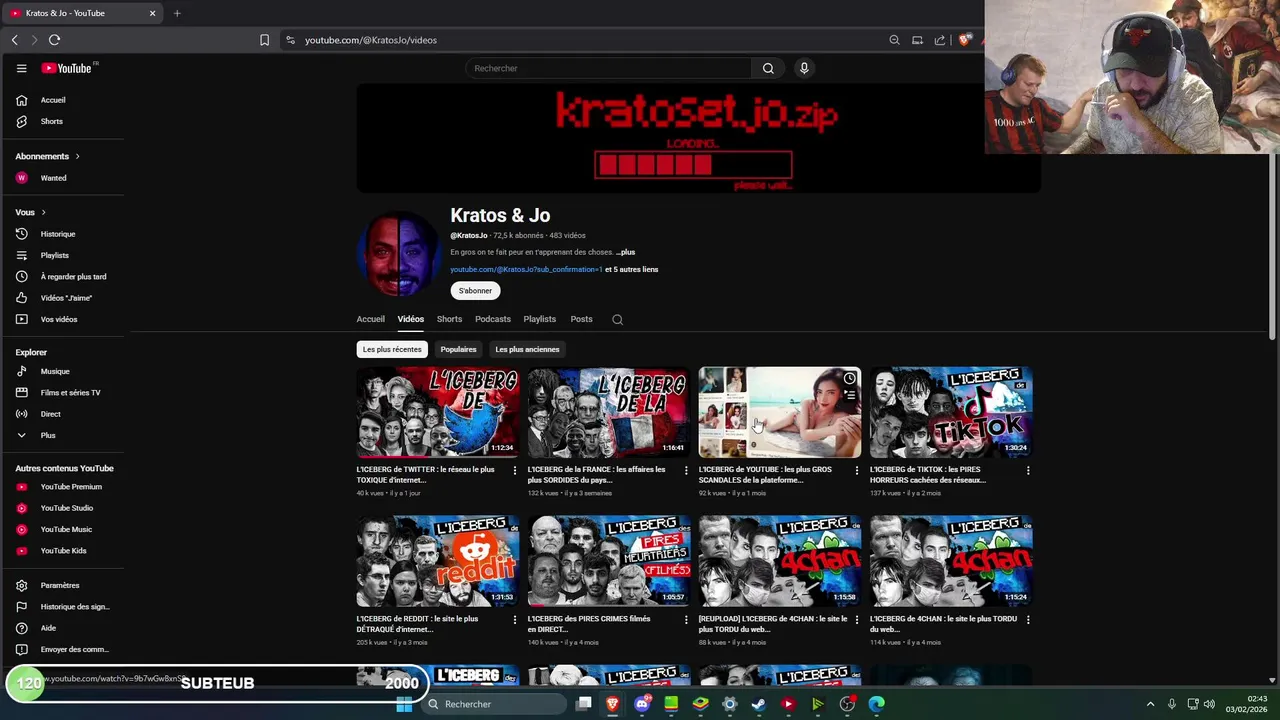The image size is (1280, 720).
Task: Click the S'abonner button
Action: pos(475,290)
